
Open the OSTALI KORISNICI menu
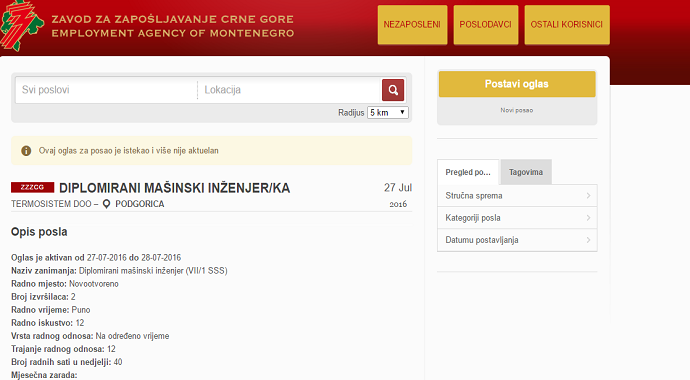click(567, 25)
